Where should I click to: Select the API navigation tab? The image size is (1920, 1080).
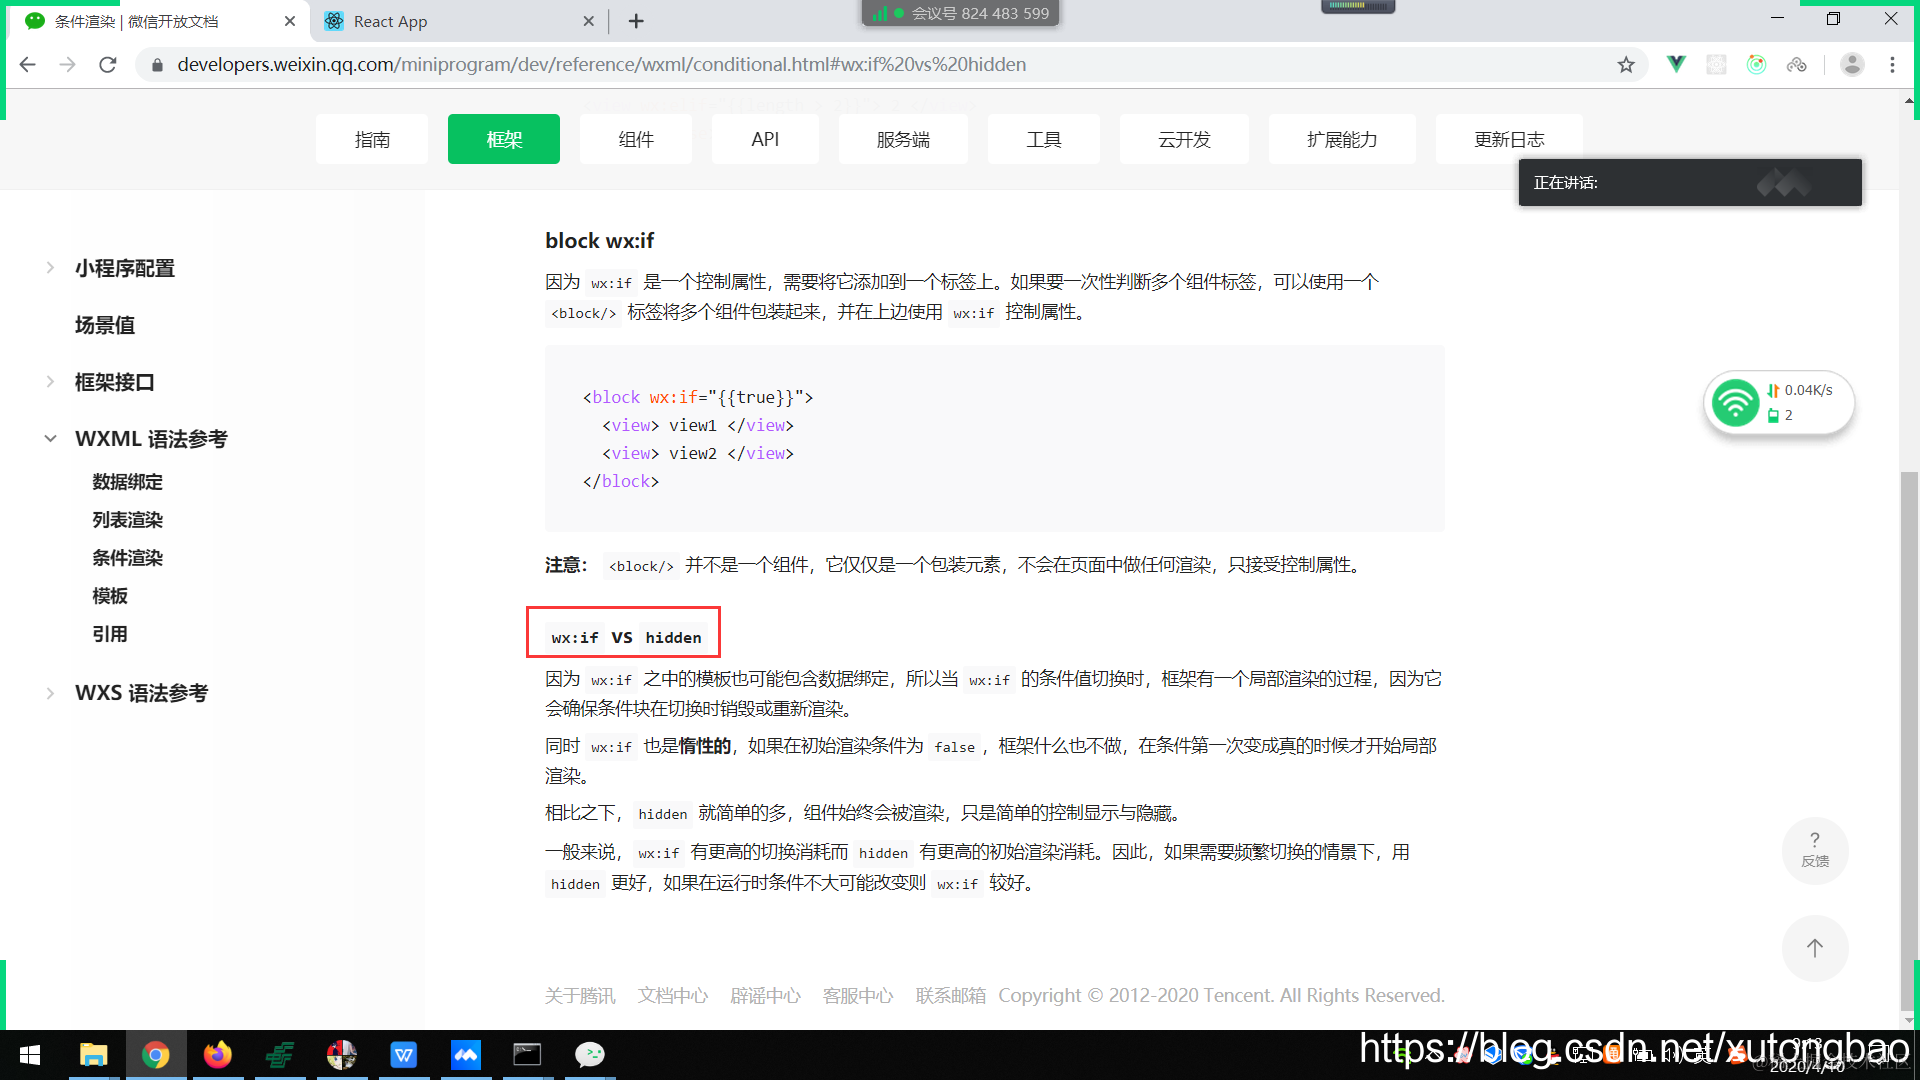(765, 139)
